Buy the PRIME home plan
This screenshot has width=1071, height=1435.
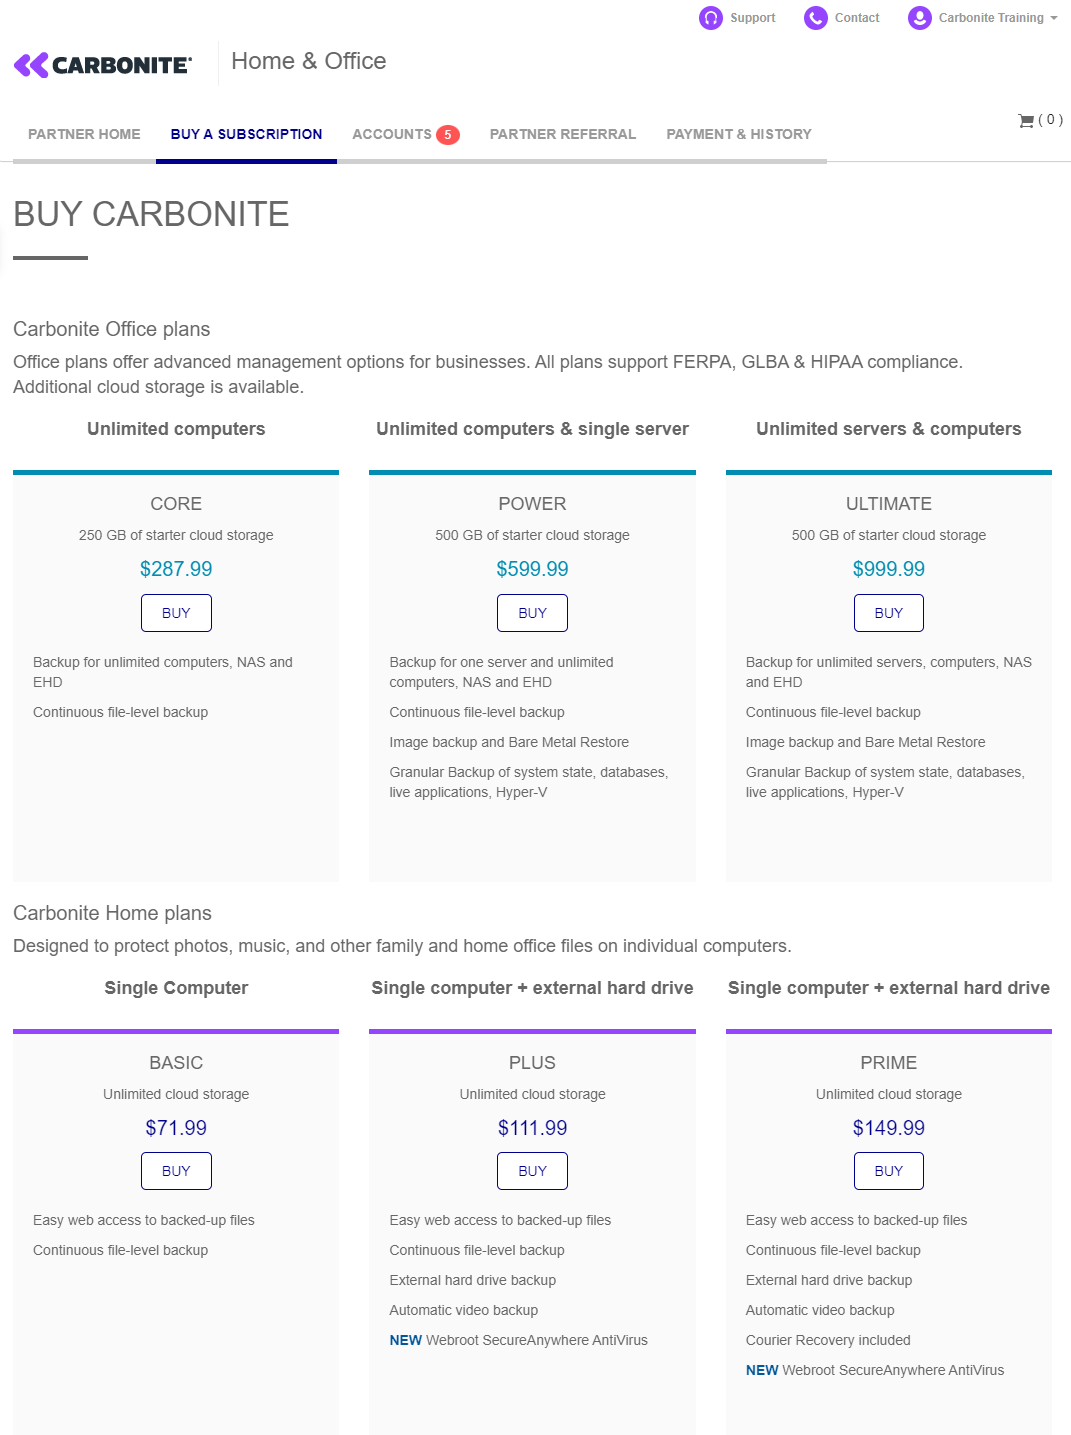pos(888,1171)
